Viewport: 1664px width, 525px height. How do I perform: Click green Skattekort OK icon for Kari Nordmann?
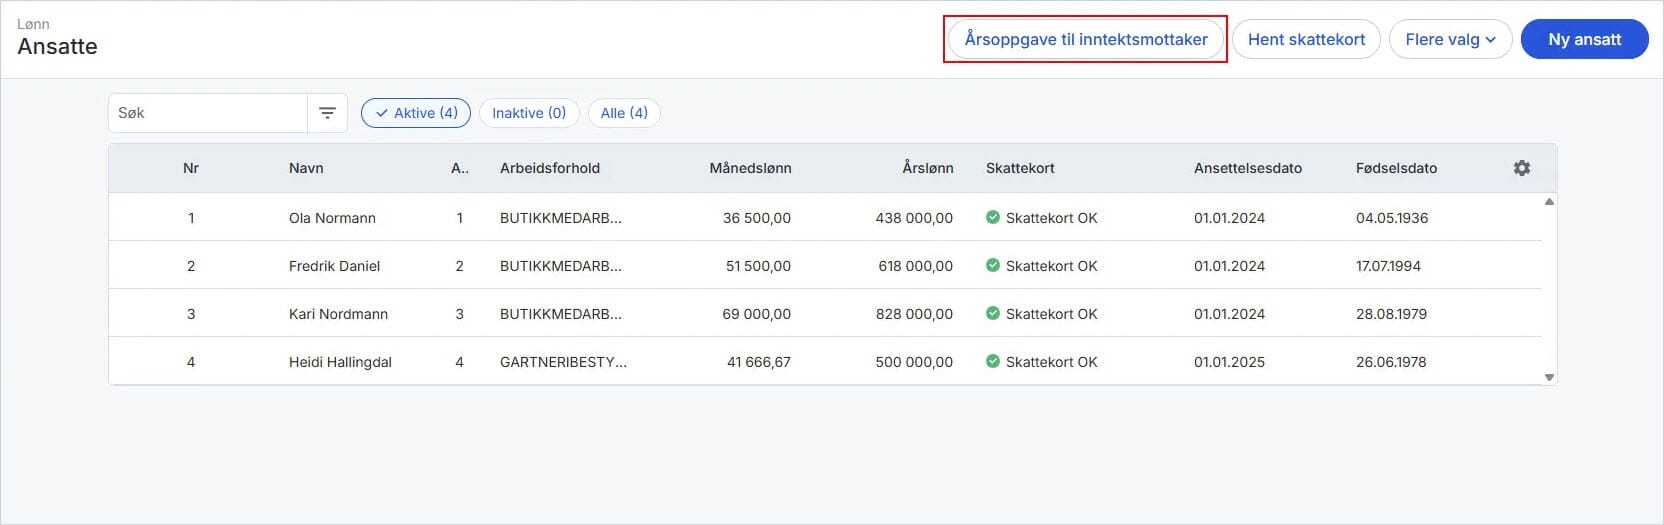point(993,313)
